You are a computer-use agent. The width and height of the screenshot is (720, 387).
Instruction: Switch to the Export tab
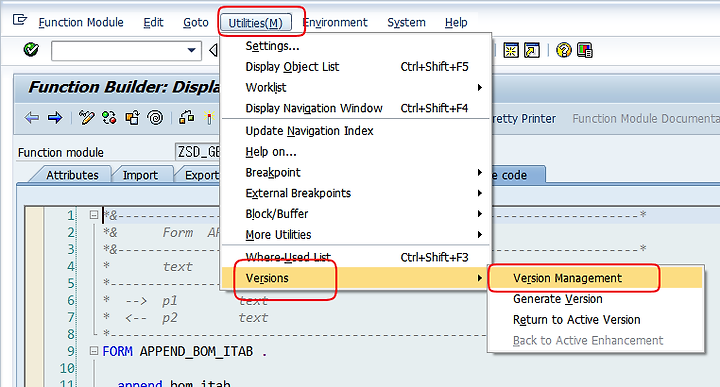201,175
